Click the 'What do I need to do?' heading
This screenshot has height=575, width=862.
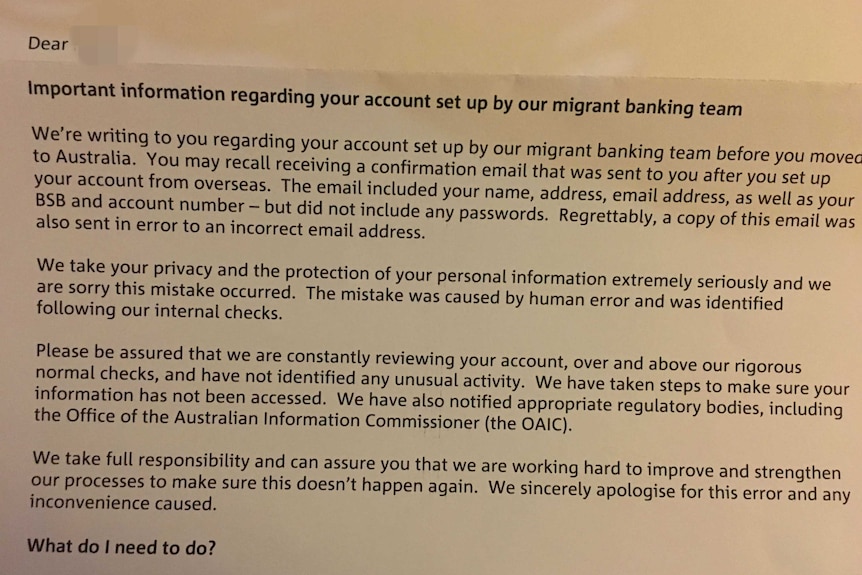point(121,546)
